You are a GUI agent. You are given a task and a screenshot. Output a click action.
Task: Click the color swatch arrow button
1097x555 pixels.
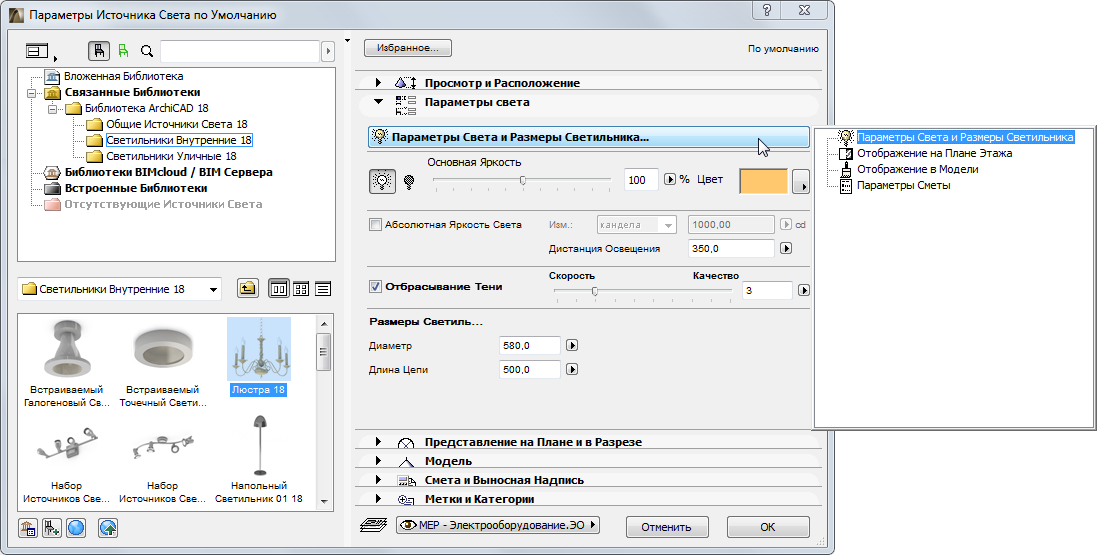(x=800, y=181)
